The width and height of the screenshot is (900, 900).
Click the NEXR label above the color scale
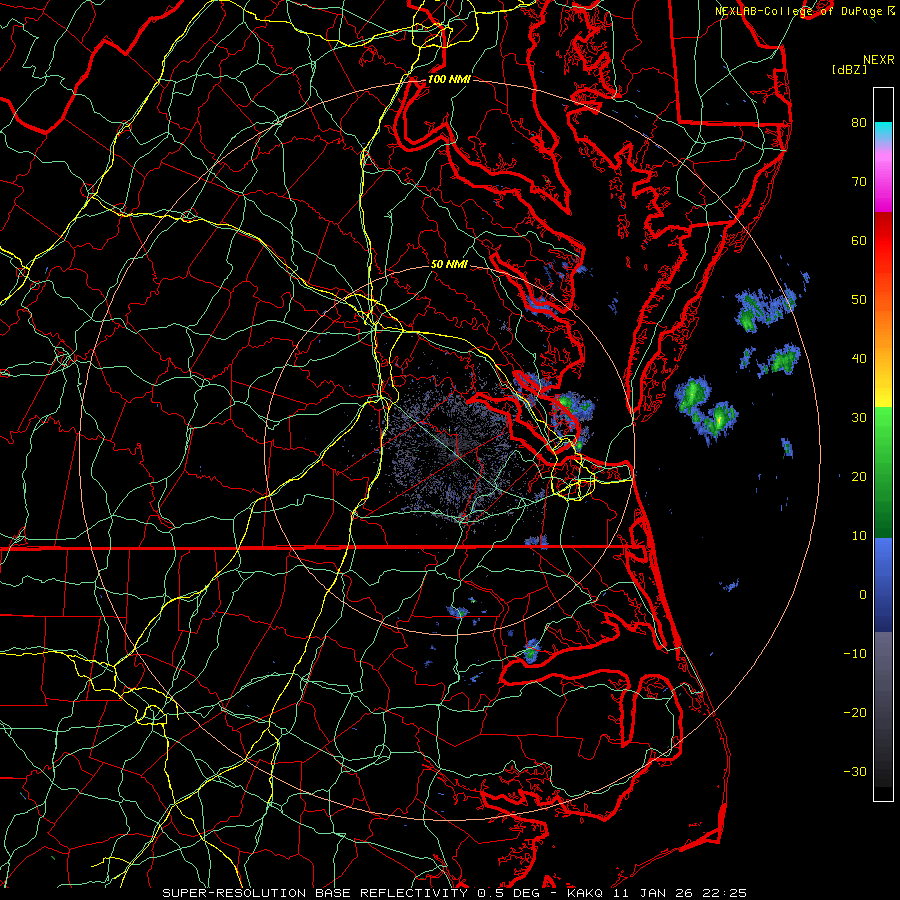point(878,59)
